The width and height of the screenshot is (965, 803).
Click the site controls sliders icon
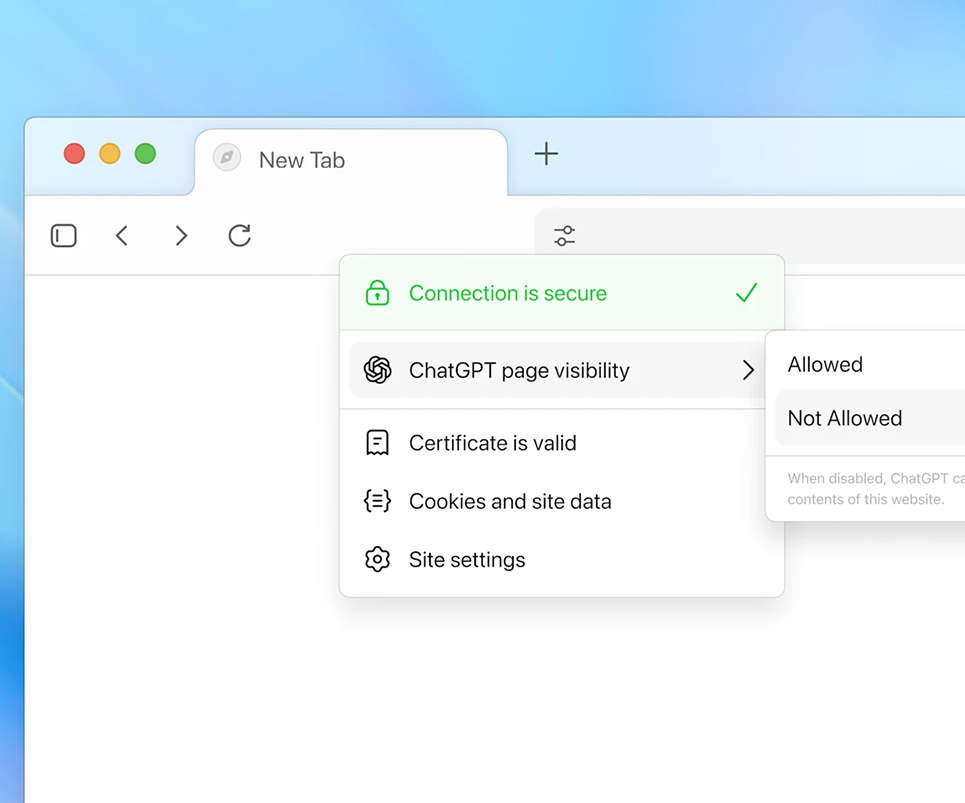[565, 236]
